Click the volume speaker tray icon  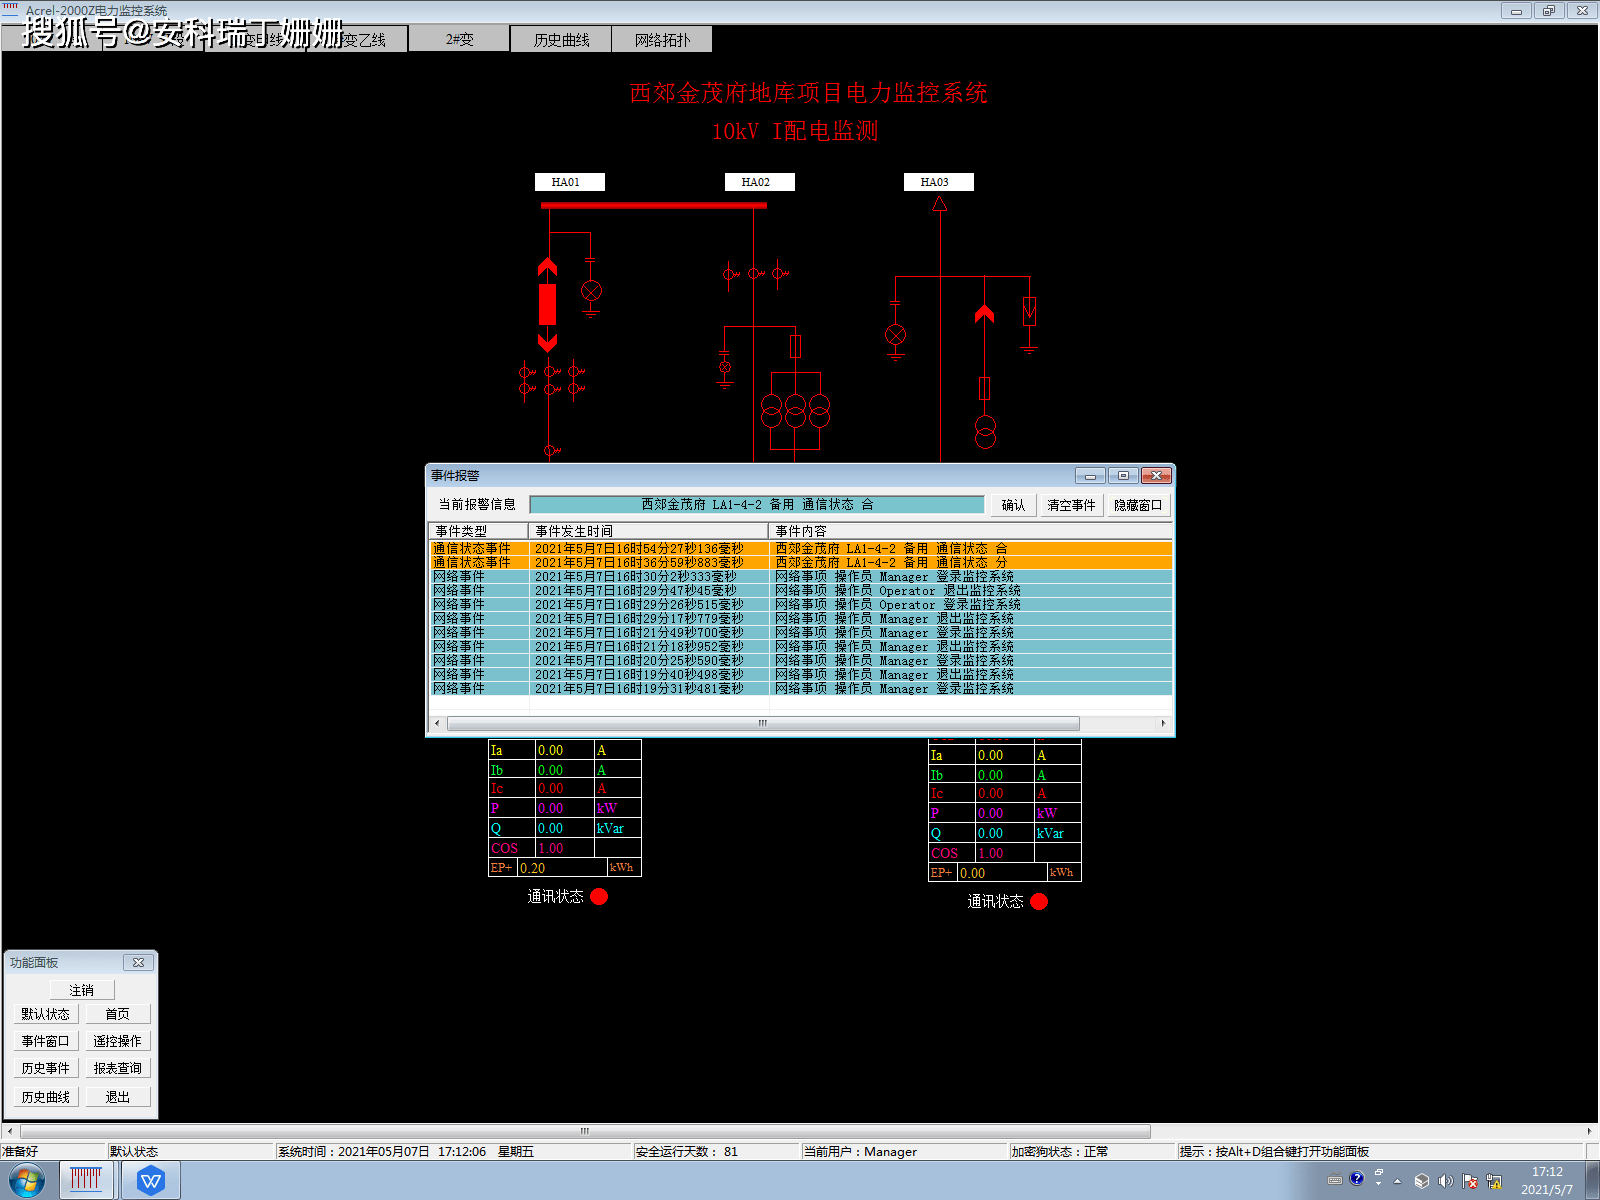(1445, 1181)
